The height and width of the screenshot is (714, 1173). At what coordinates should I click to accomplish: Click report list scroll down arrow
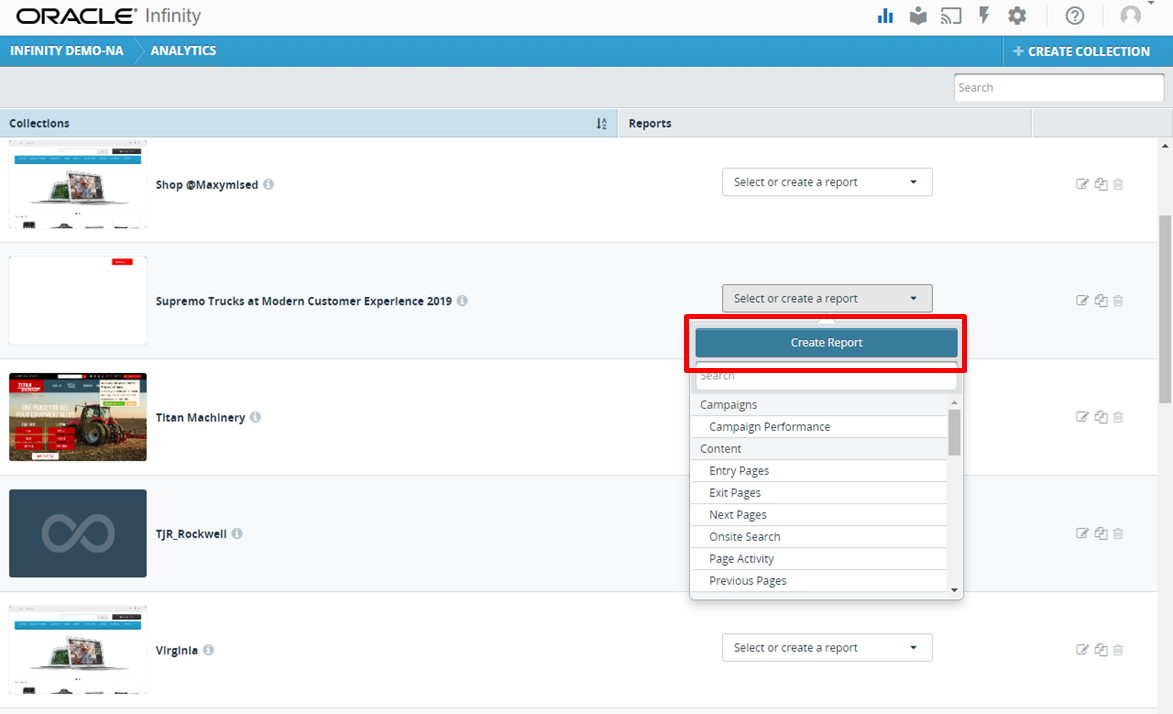pos(954,590)
